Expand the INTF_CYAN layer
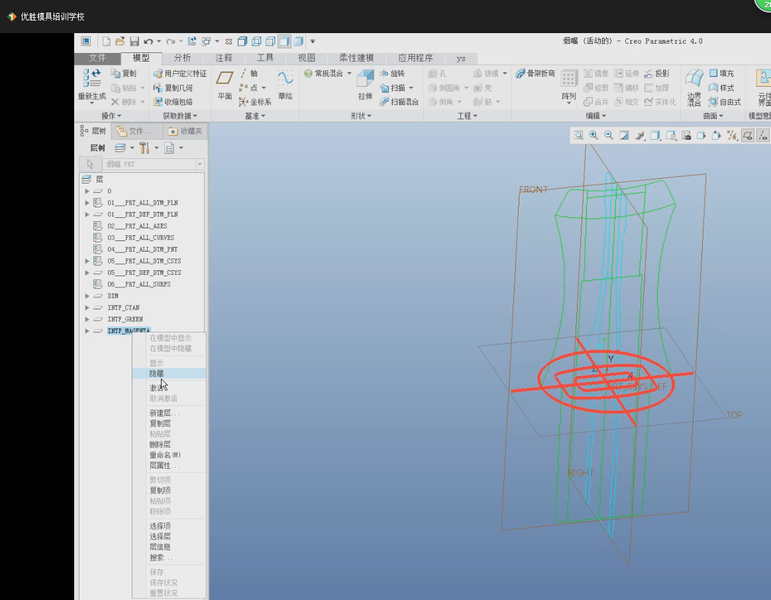This screenshot has height=600, width=771. click(x=87, y=307)
